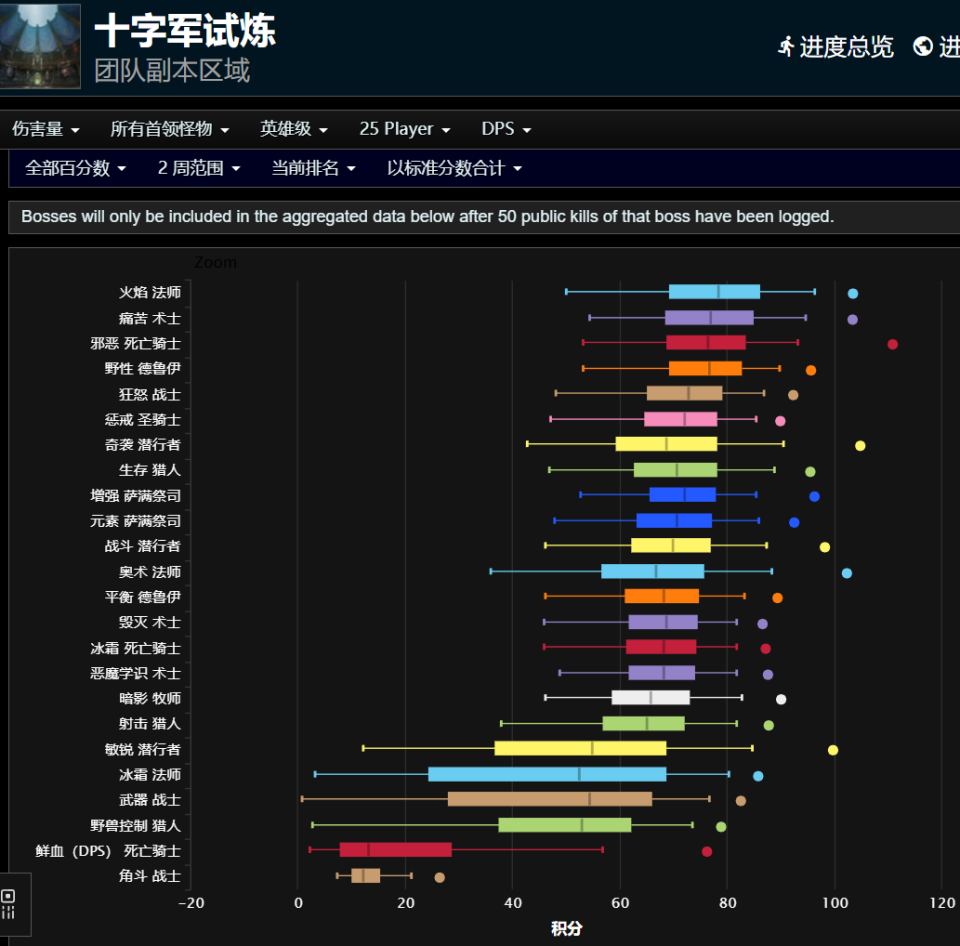Select the 痛苦 术士 row label

coord(150,318)
